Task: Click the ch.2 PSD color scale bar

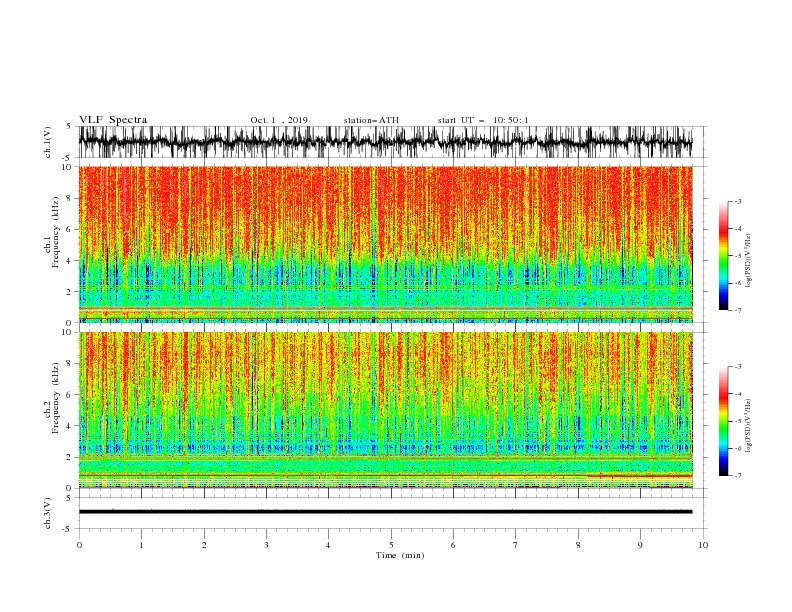Action: click(x=723, y=421)
